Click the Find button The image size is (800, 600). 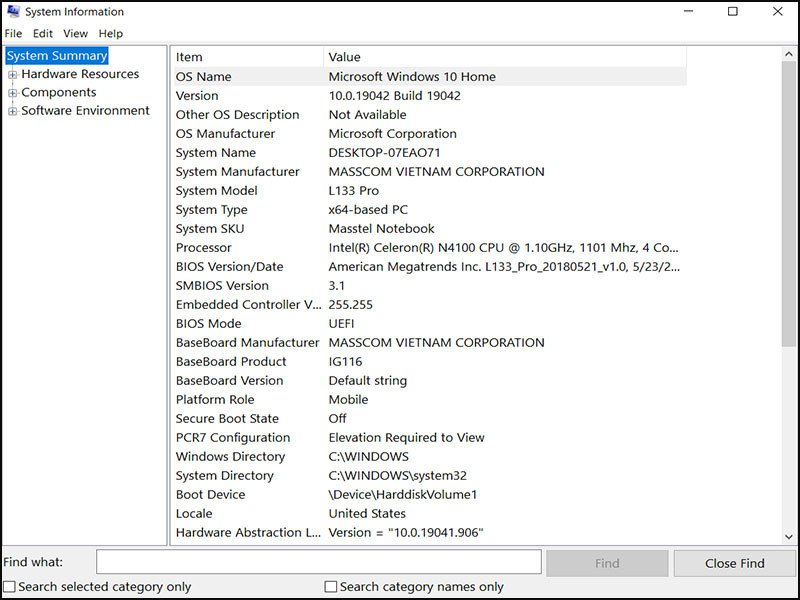pyautogui.click(x=607, y=562)
